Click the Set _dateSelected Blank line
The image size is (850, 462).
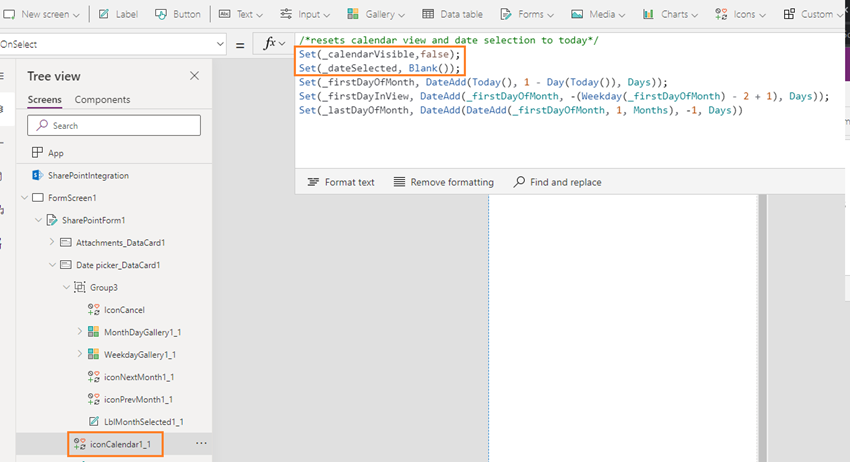click(x=379, y=68)
